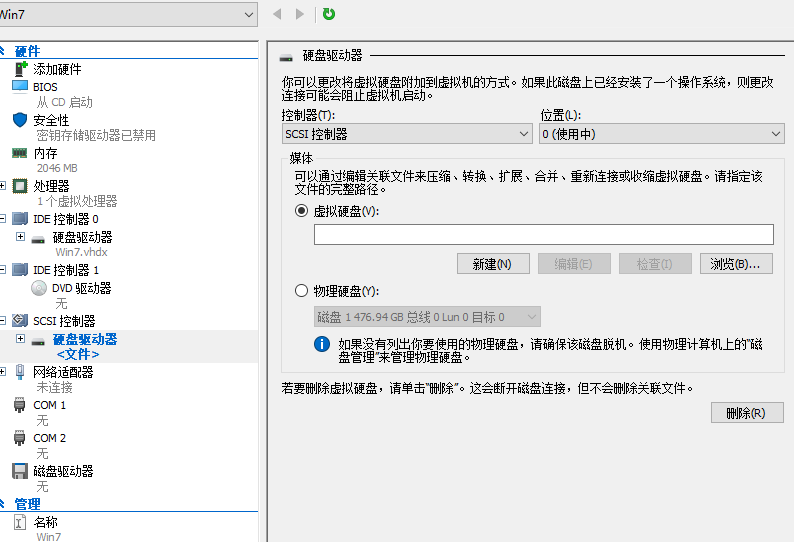Image resolution: width=794 pixels, height=542 pixels.
Task: Open the physical disk 磁盘 1 dropdown
Action: pyautogui.click(x=427, y=317)
